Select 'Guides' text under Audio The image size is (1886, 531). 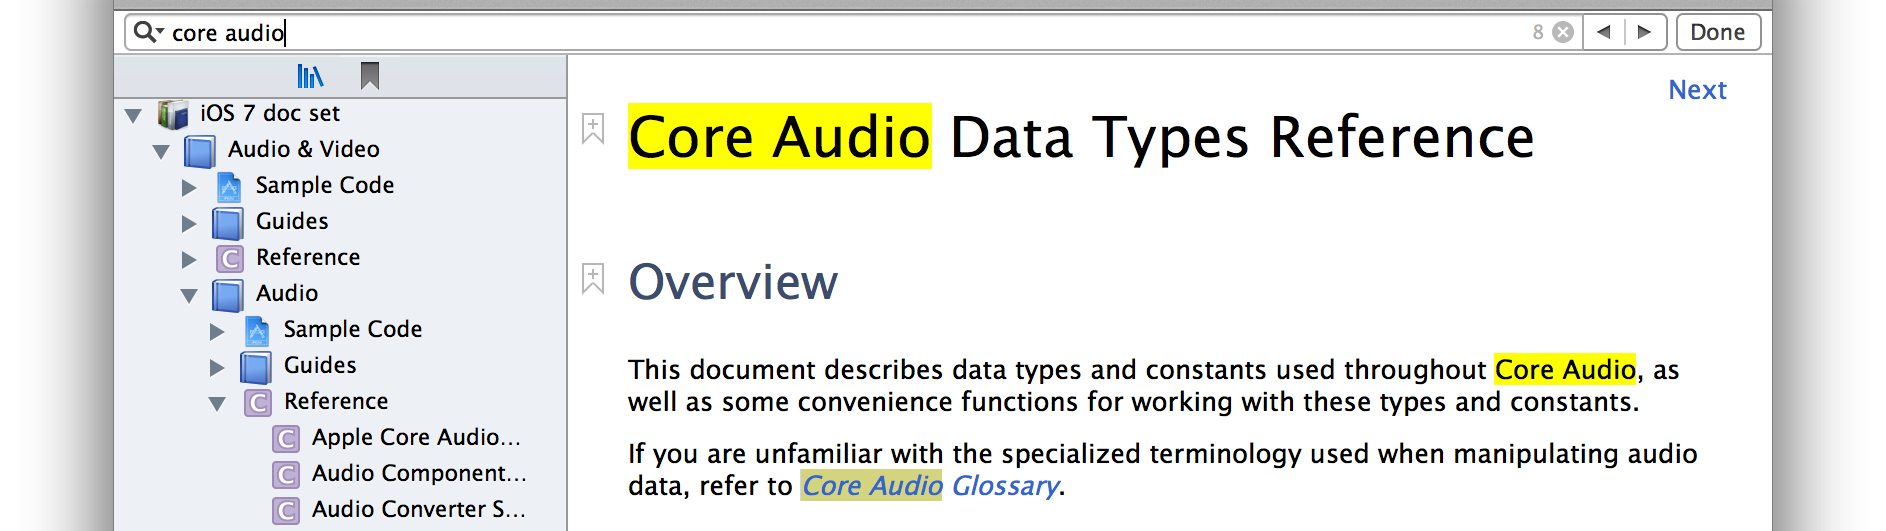click(320, 365)
